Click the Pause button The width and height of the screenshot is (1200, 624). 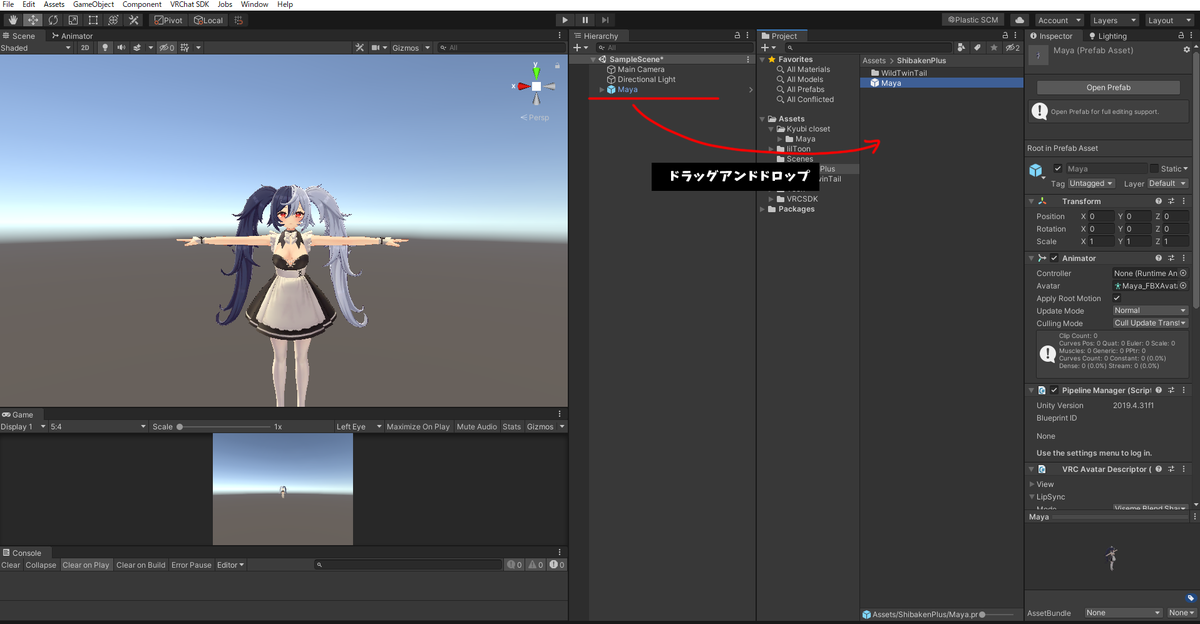pos(585,20)
